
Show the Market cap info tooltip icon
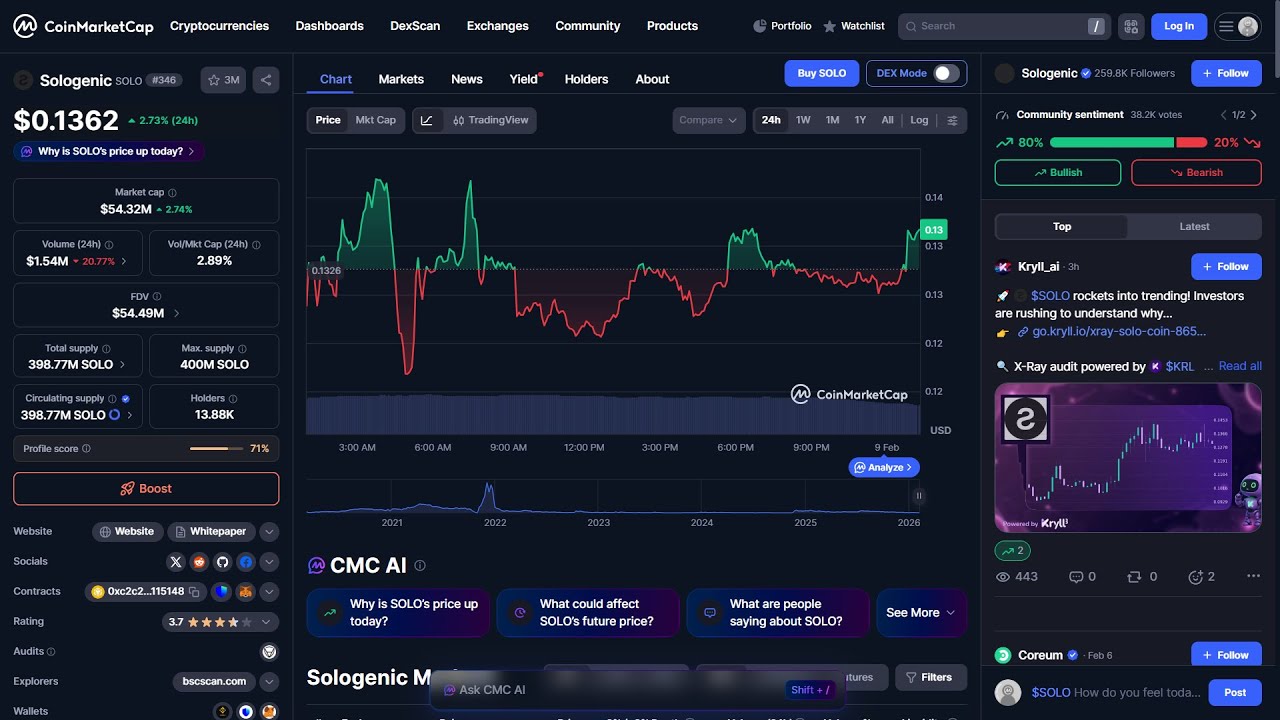pyautogui.click(x=172, y=192)
